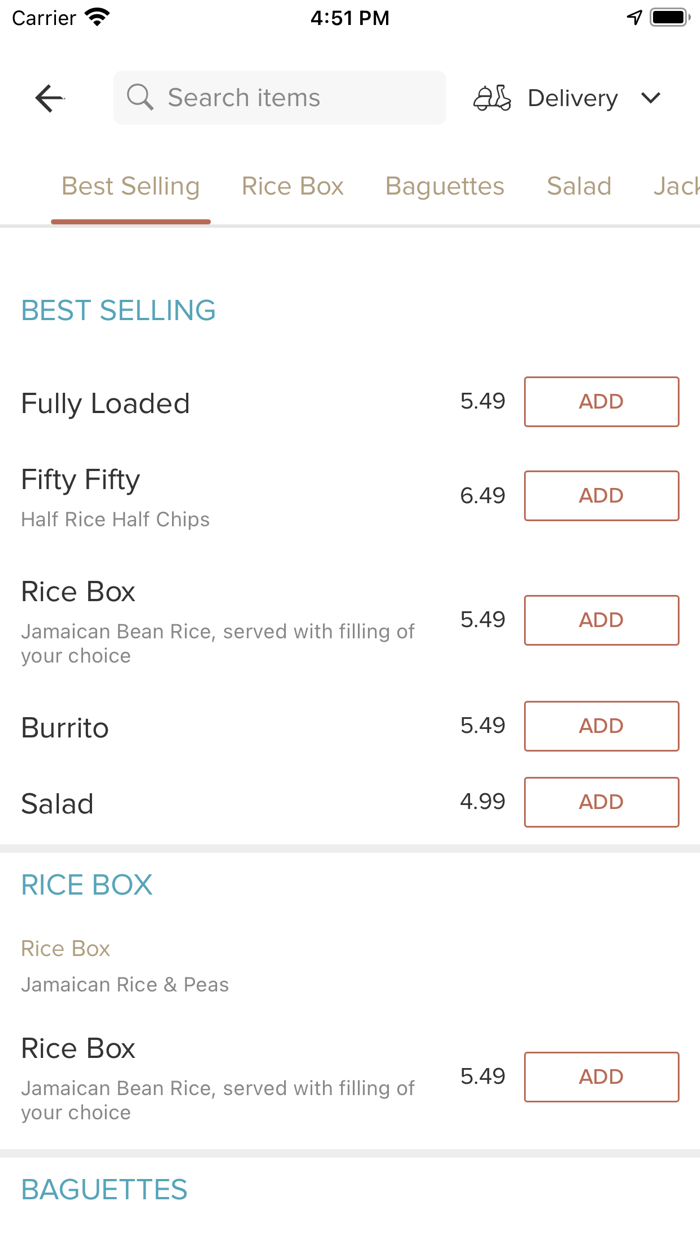Image resolution: width=700 pixels, height=1244 pixels.
Task: Tap the battery indicator icon
Action: [x=668, y=17]
